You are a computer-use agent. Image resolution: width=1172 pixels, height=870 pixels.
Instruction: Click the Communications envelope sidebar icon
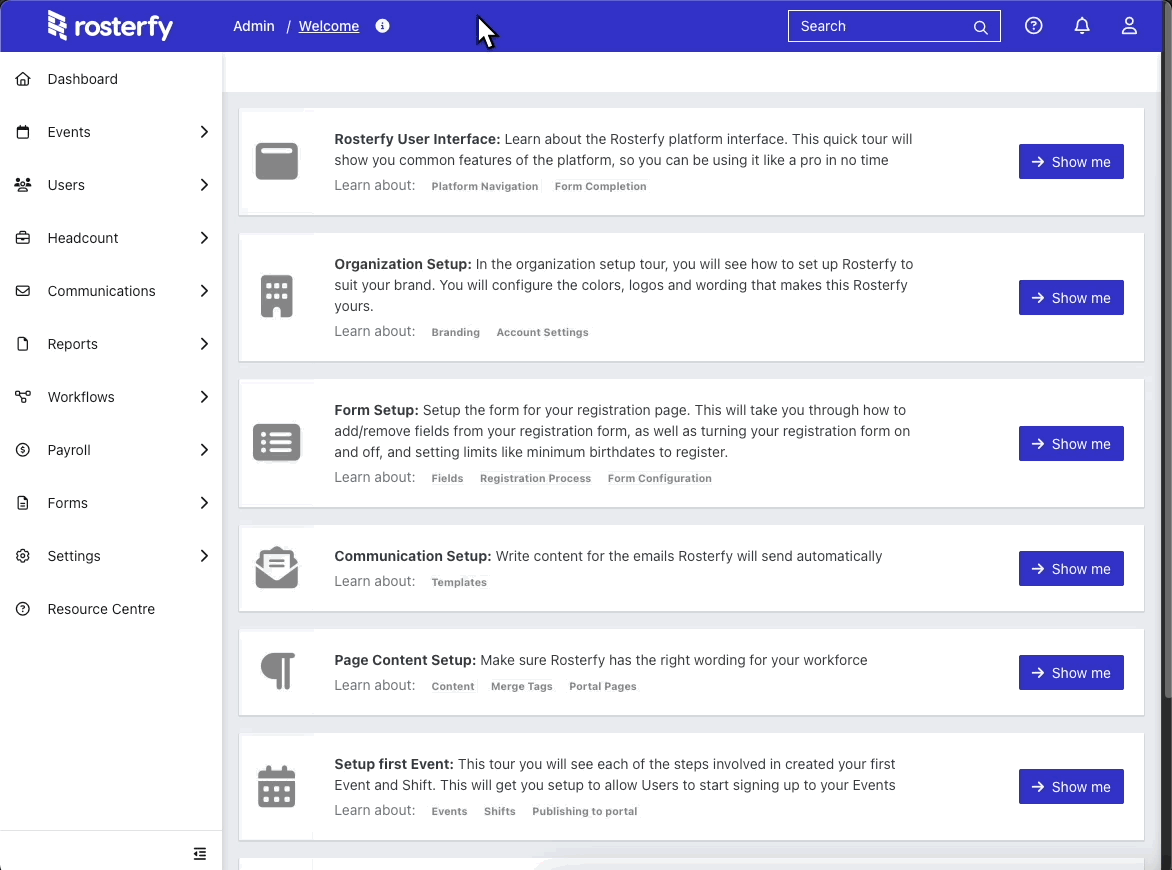tap(23, 291)
